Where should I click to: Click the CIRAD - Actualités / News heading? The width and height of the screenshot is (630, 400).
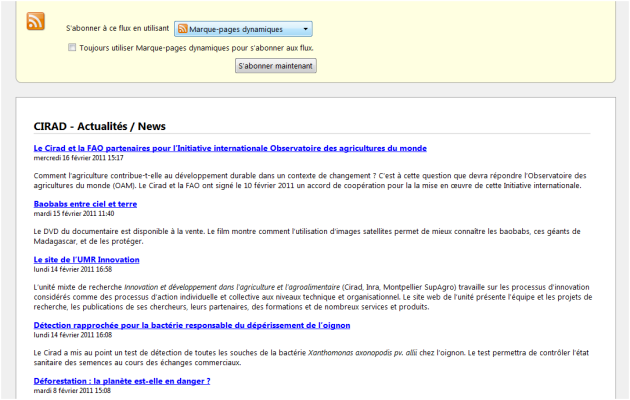coord(100,126)
